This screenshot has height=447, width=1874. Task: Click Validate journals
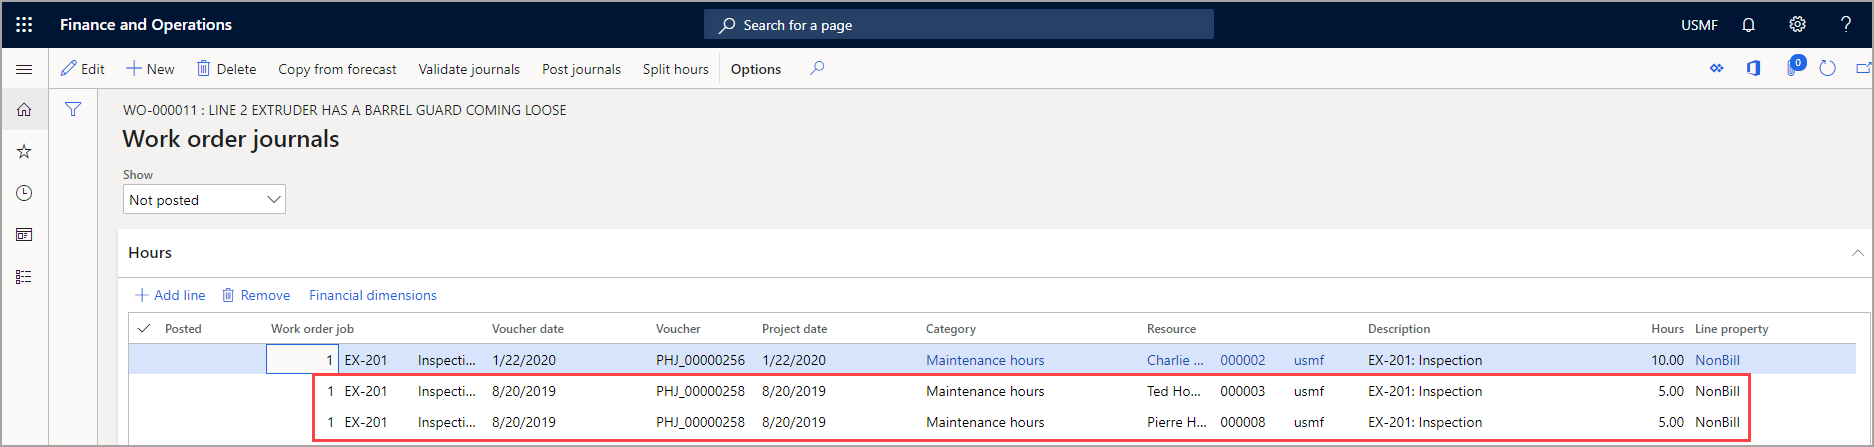click(469, 69)
